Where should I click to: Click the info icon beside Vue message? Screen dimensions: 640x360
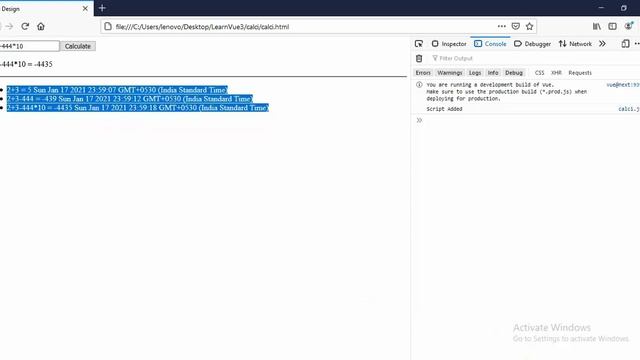[x=419, y=85]
